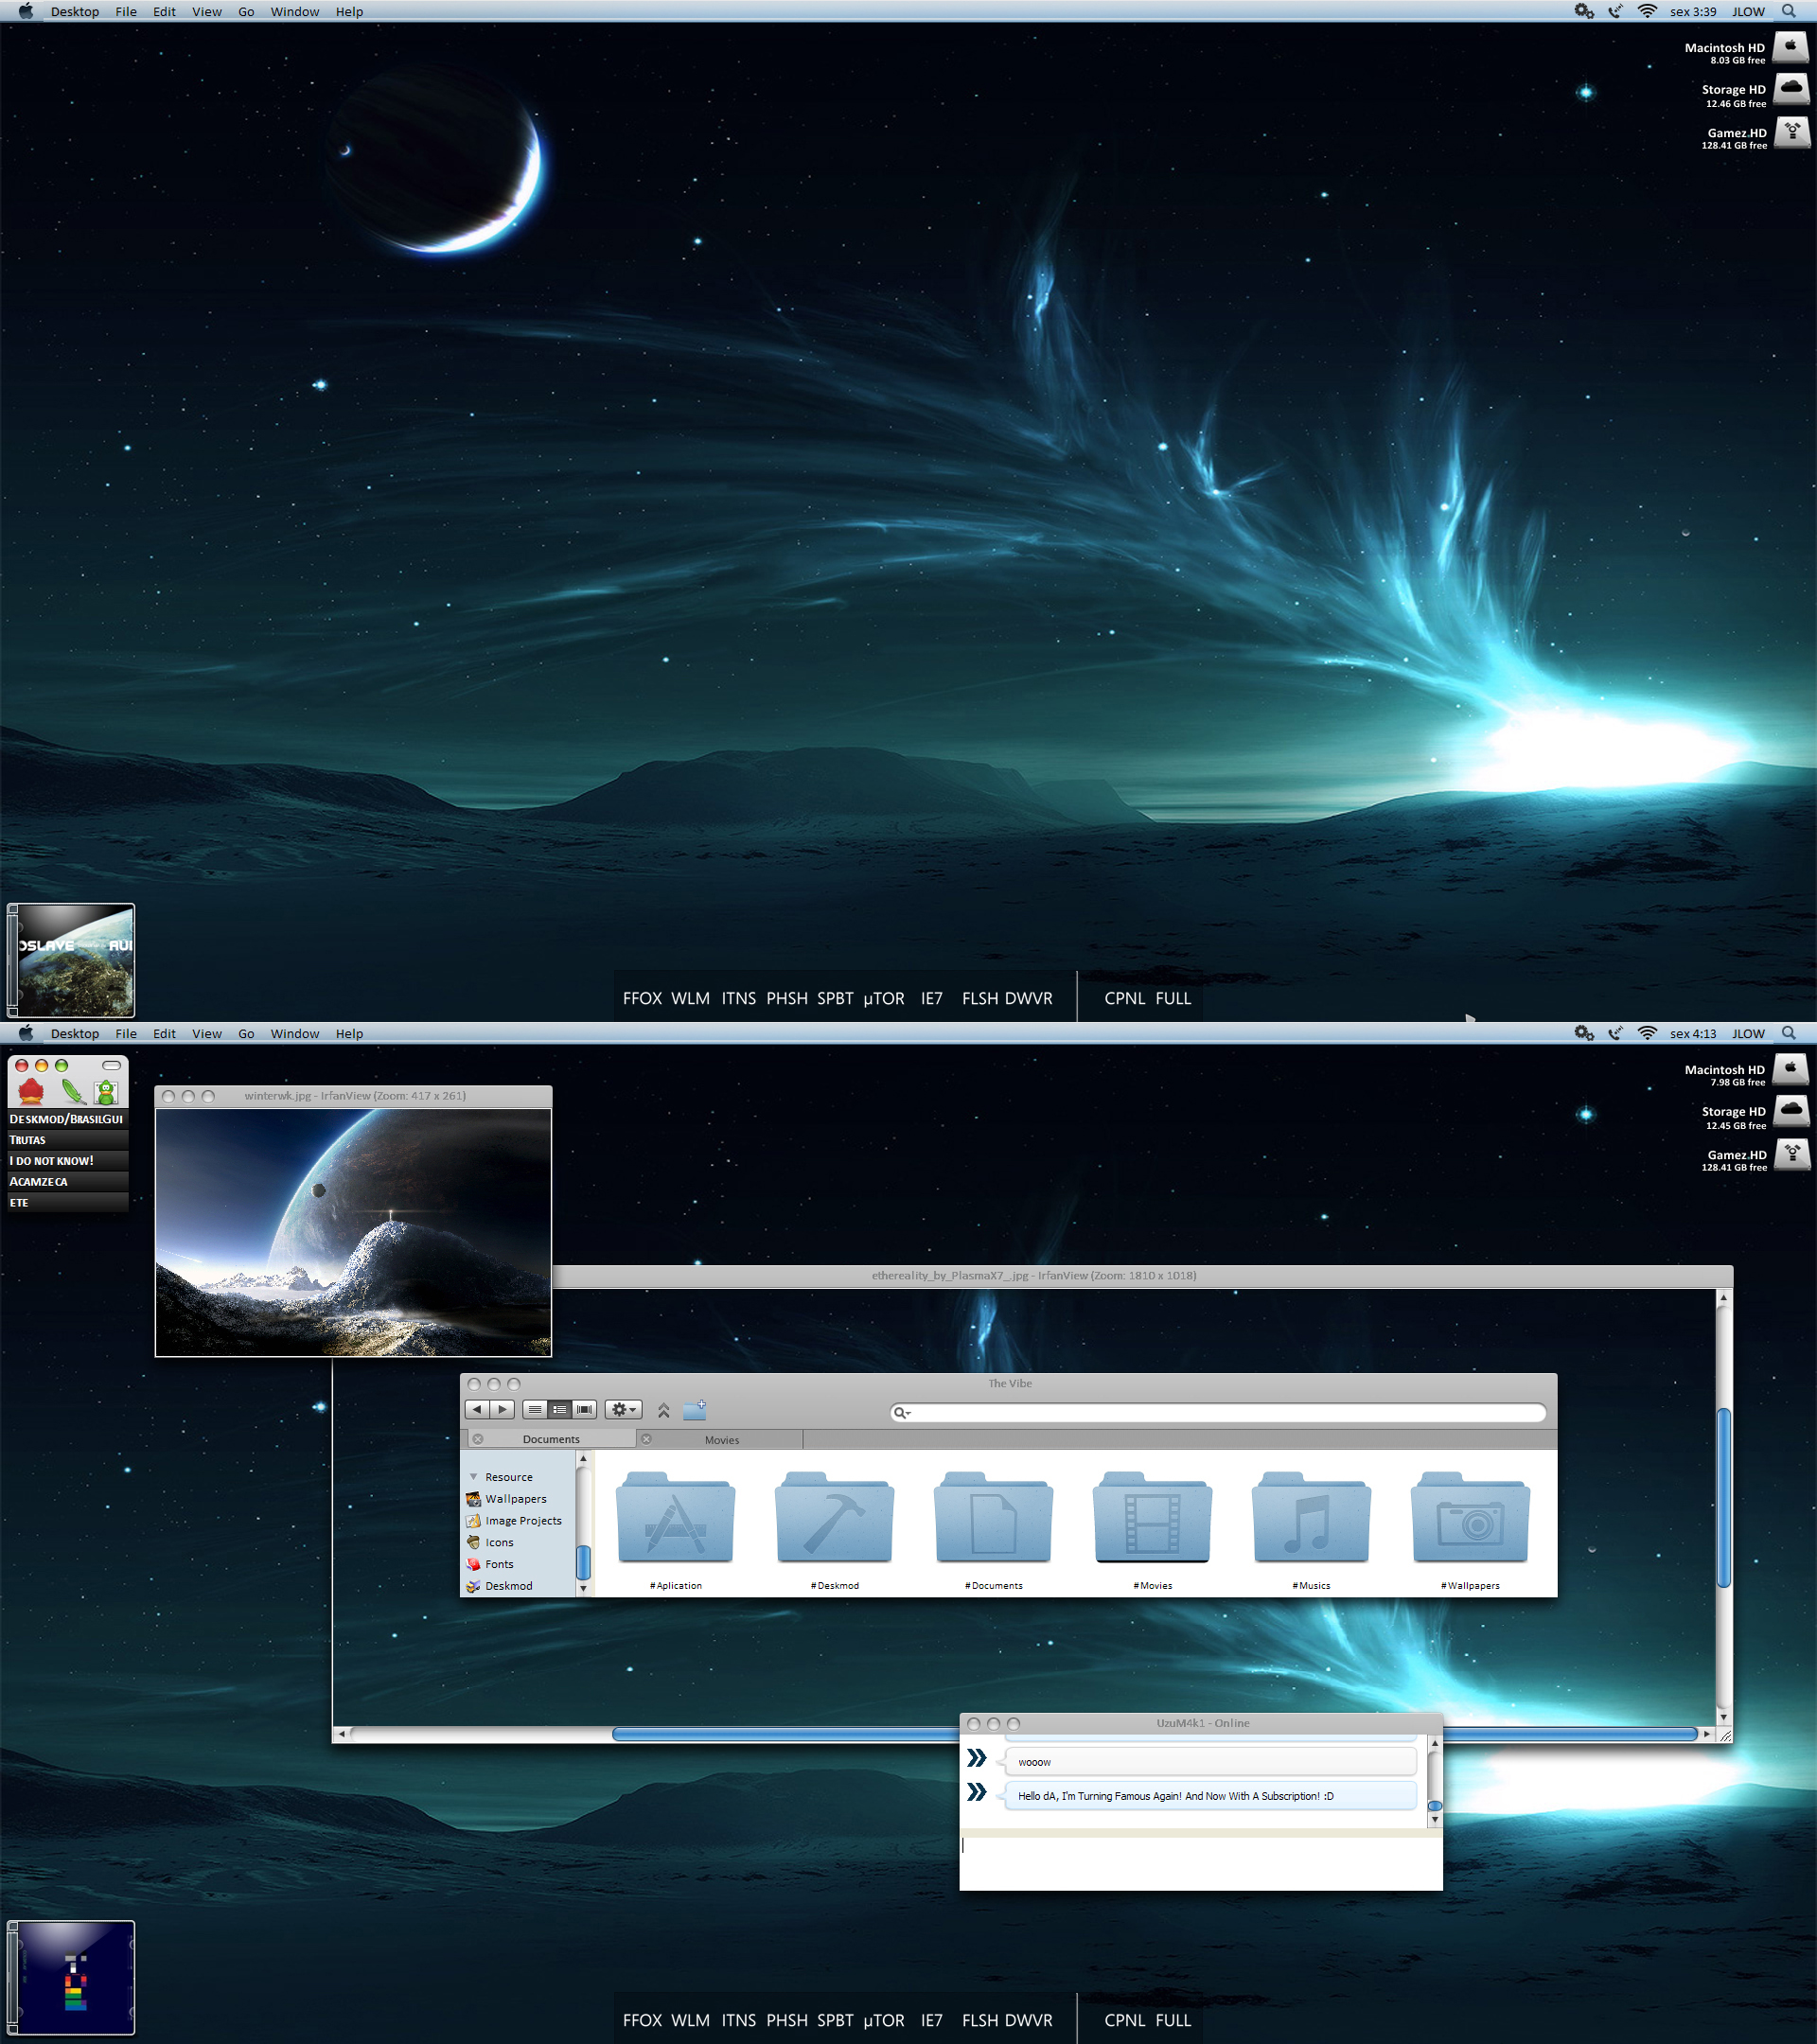Close the Movies tab with its x
Image resolution: width=1817 pixels, height=2044 pixels.
click(646, 1439)
